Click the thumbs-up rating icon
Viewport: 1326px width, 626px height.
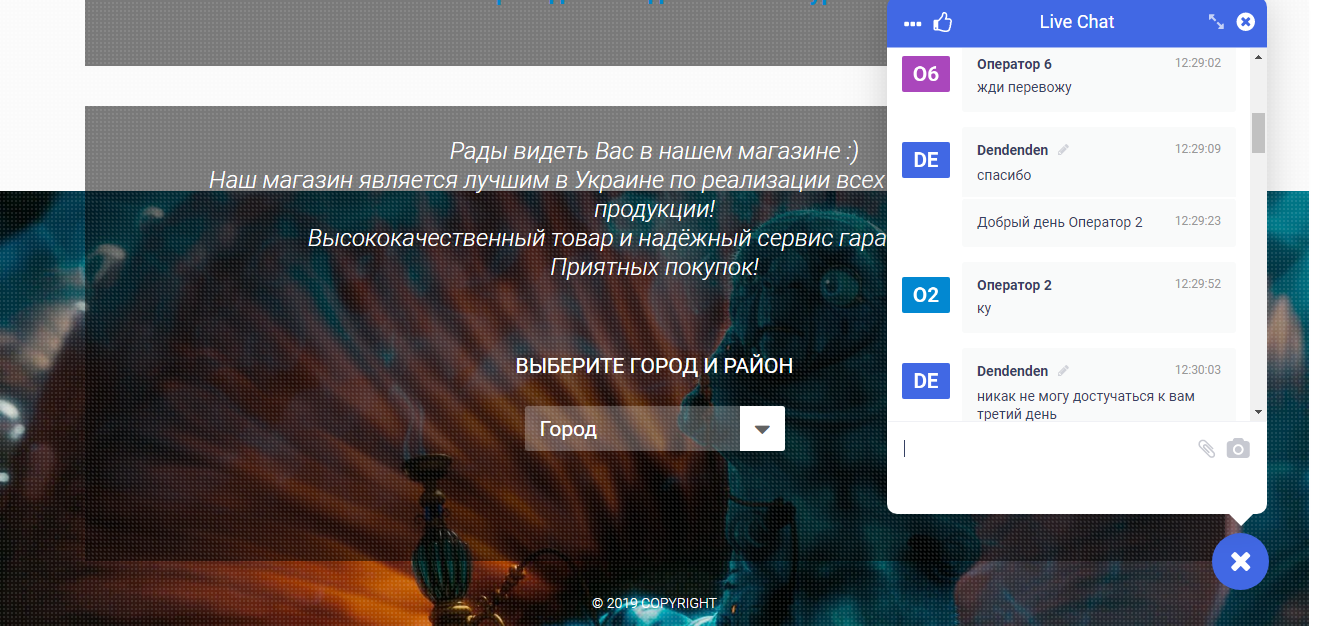click(x=942, y=22)
